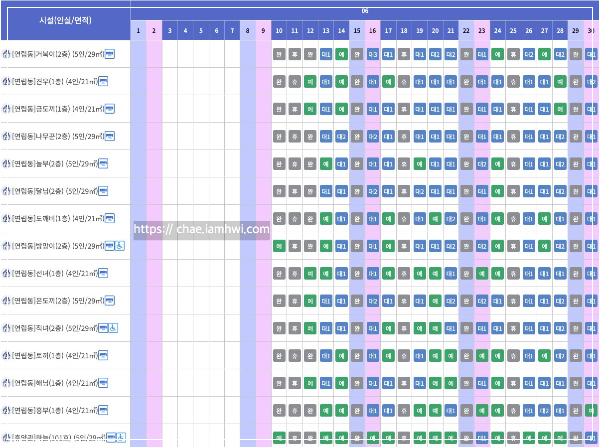
Task: Click the wheelchair accessibility icon for 방망이(2층)
Action: point(120,246)
